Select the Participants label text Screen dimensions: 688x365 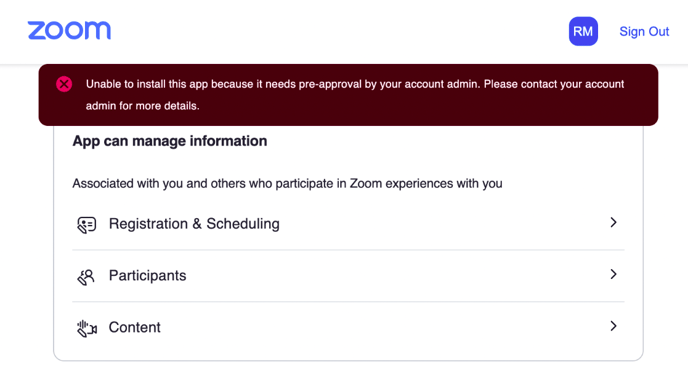[147, 276]
